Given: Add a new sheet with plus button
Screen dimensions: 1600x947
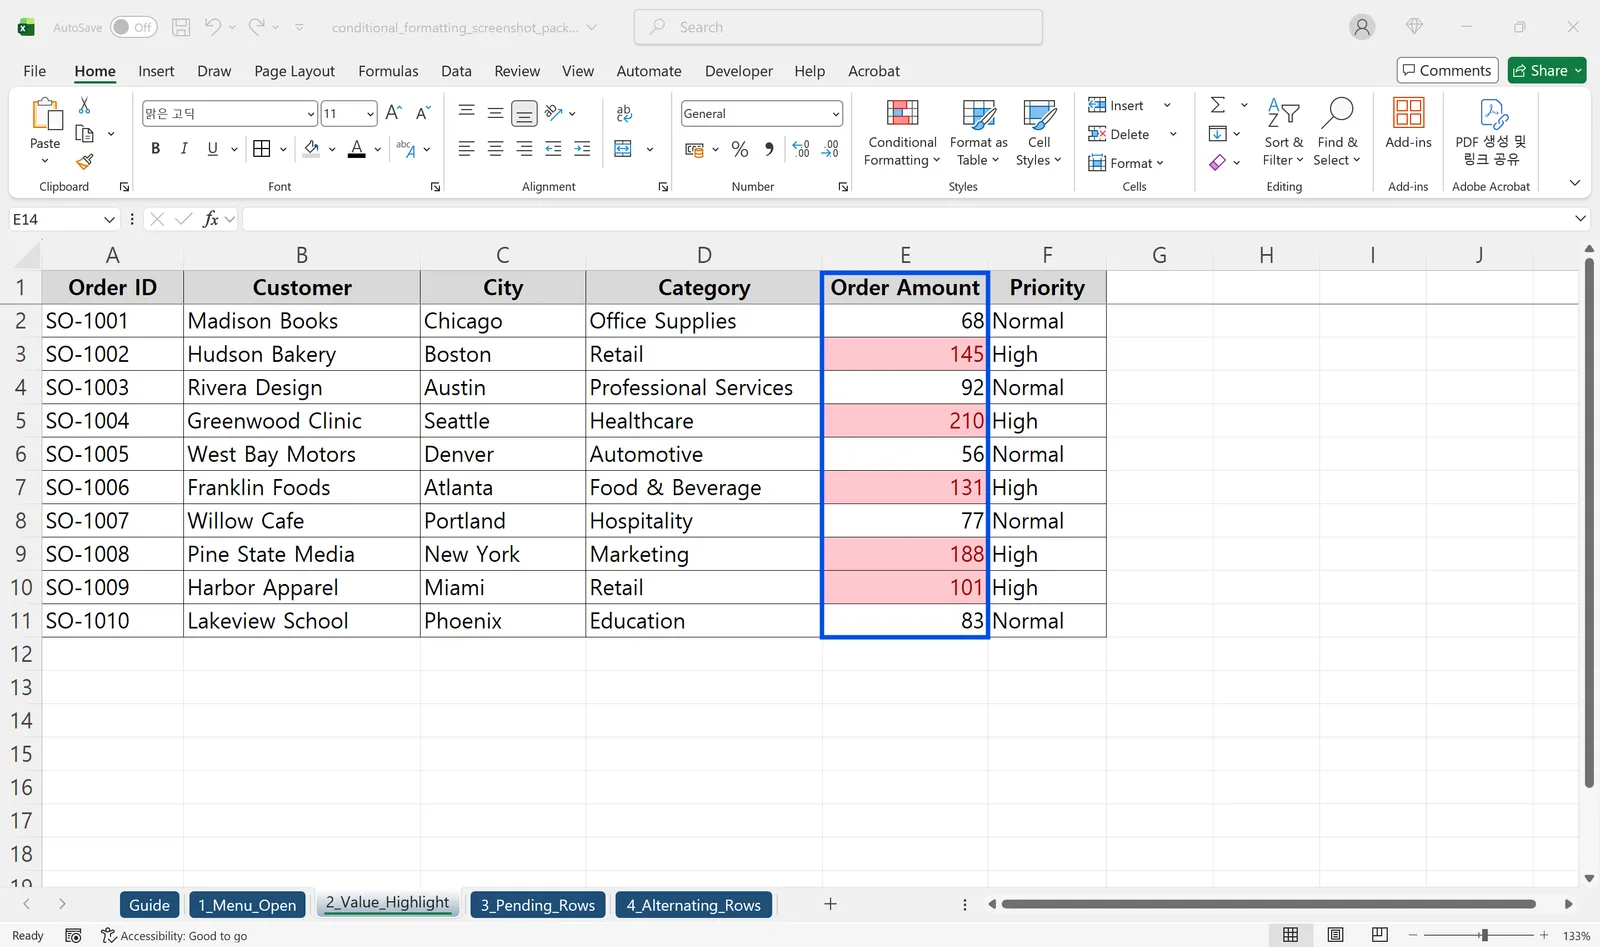Looking at the screenshot, I should (x=830, y=904).
